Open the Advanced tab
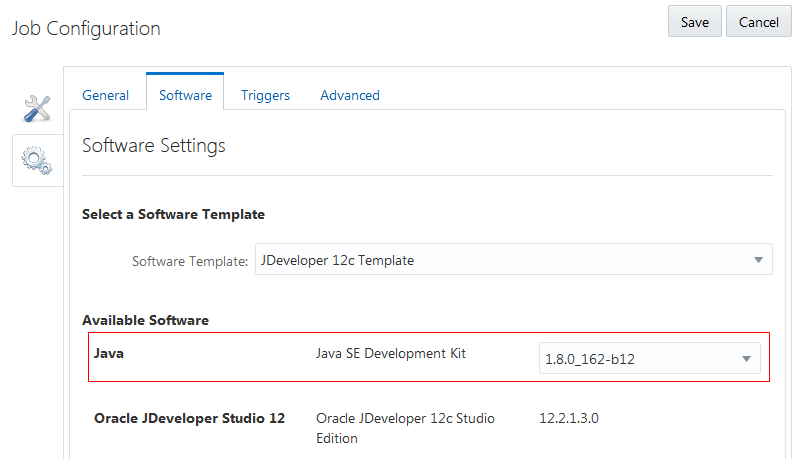Image resolution: width=800 pixels, height=459 pixels. (350, 95)
